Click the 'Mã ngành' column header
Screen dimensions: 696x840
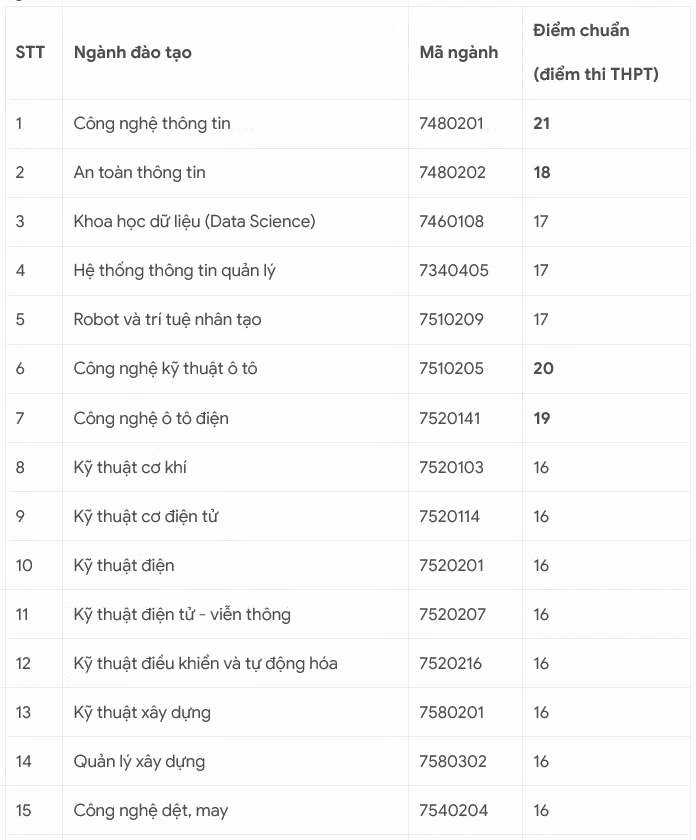coord(458,52)
